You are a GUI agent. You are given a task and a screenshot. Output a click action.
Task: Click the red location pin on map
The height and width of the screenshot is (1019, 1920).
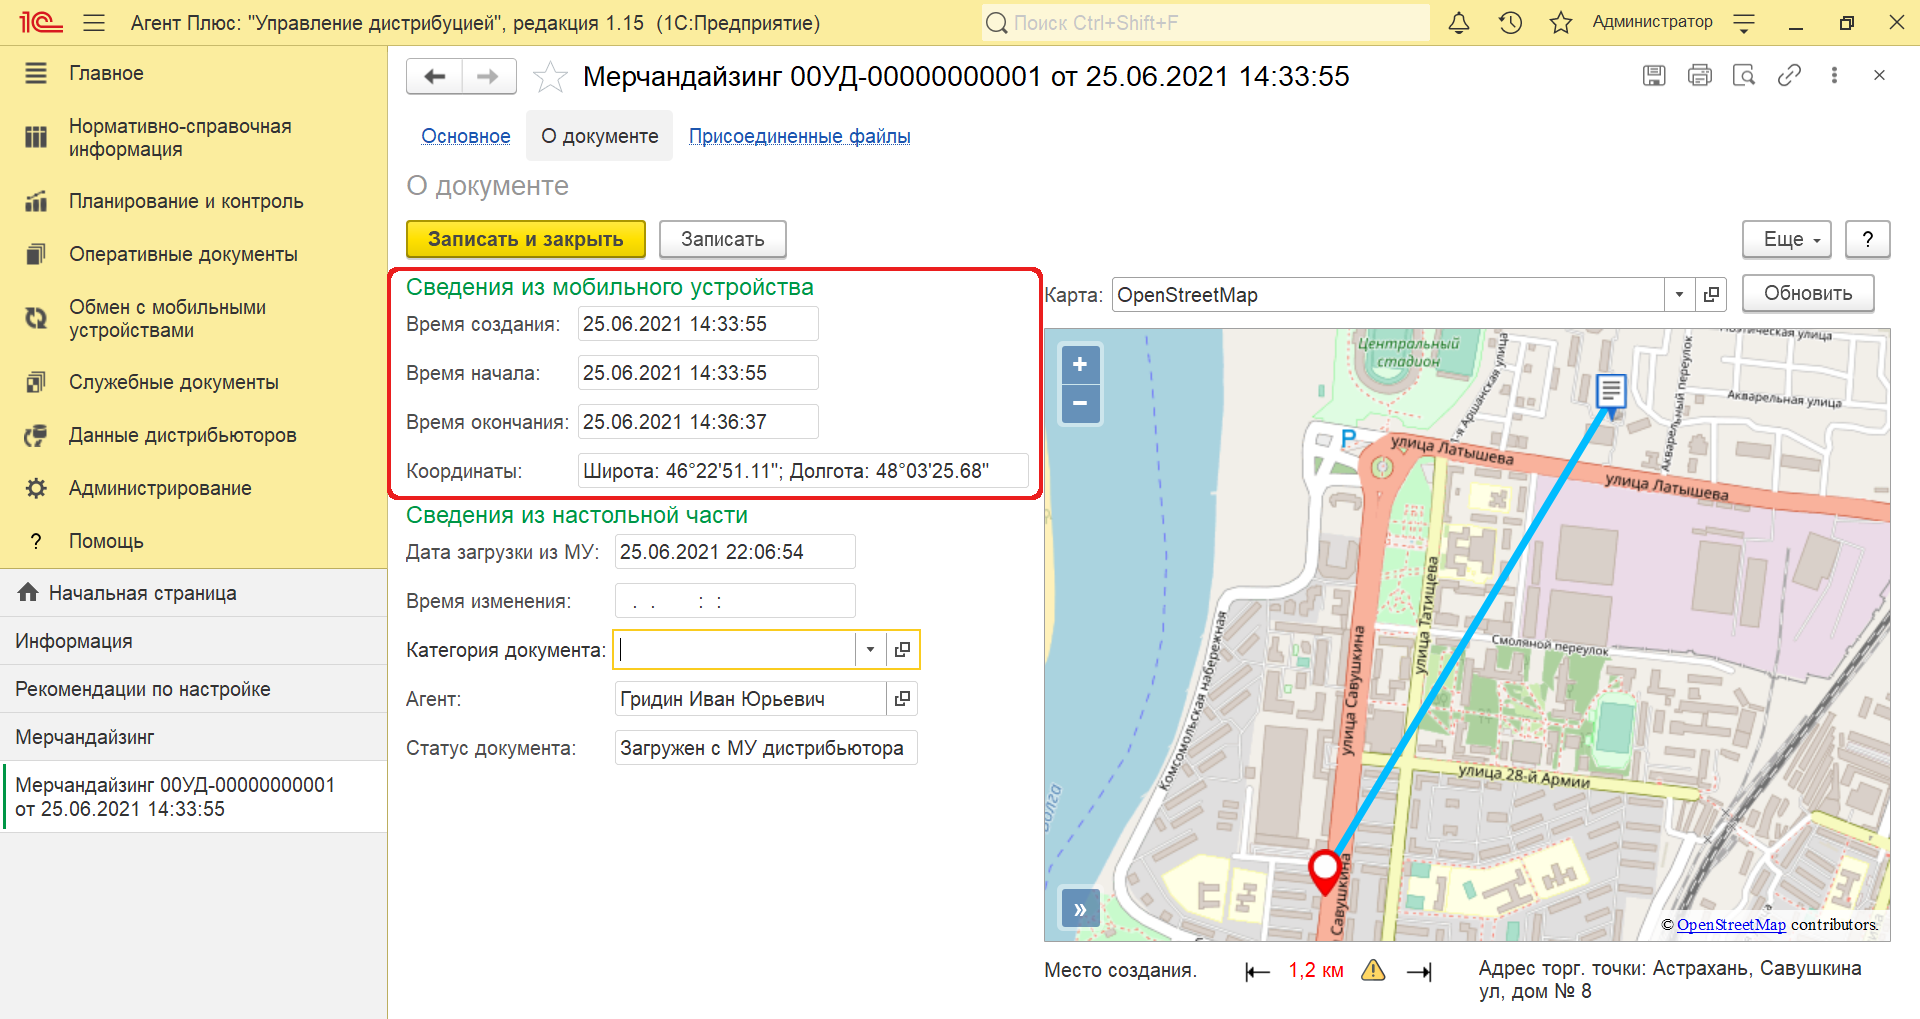tap(1325, 871)
